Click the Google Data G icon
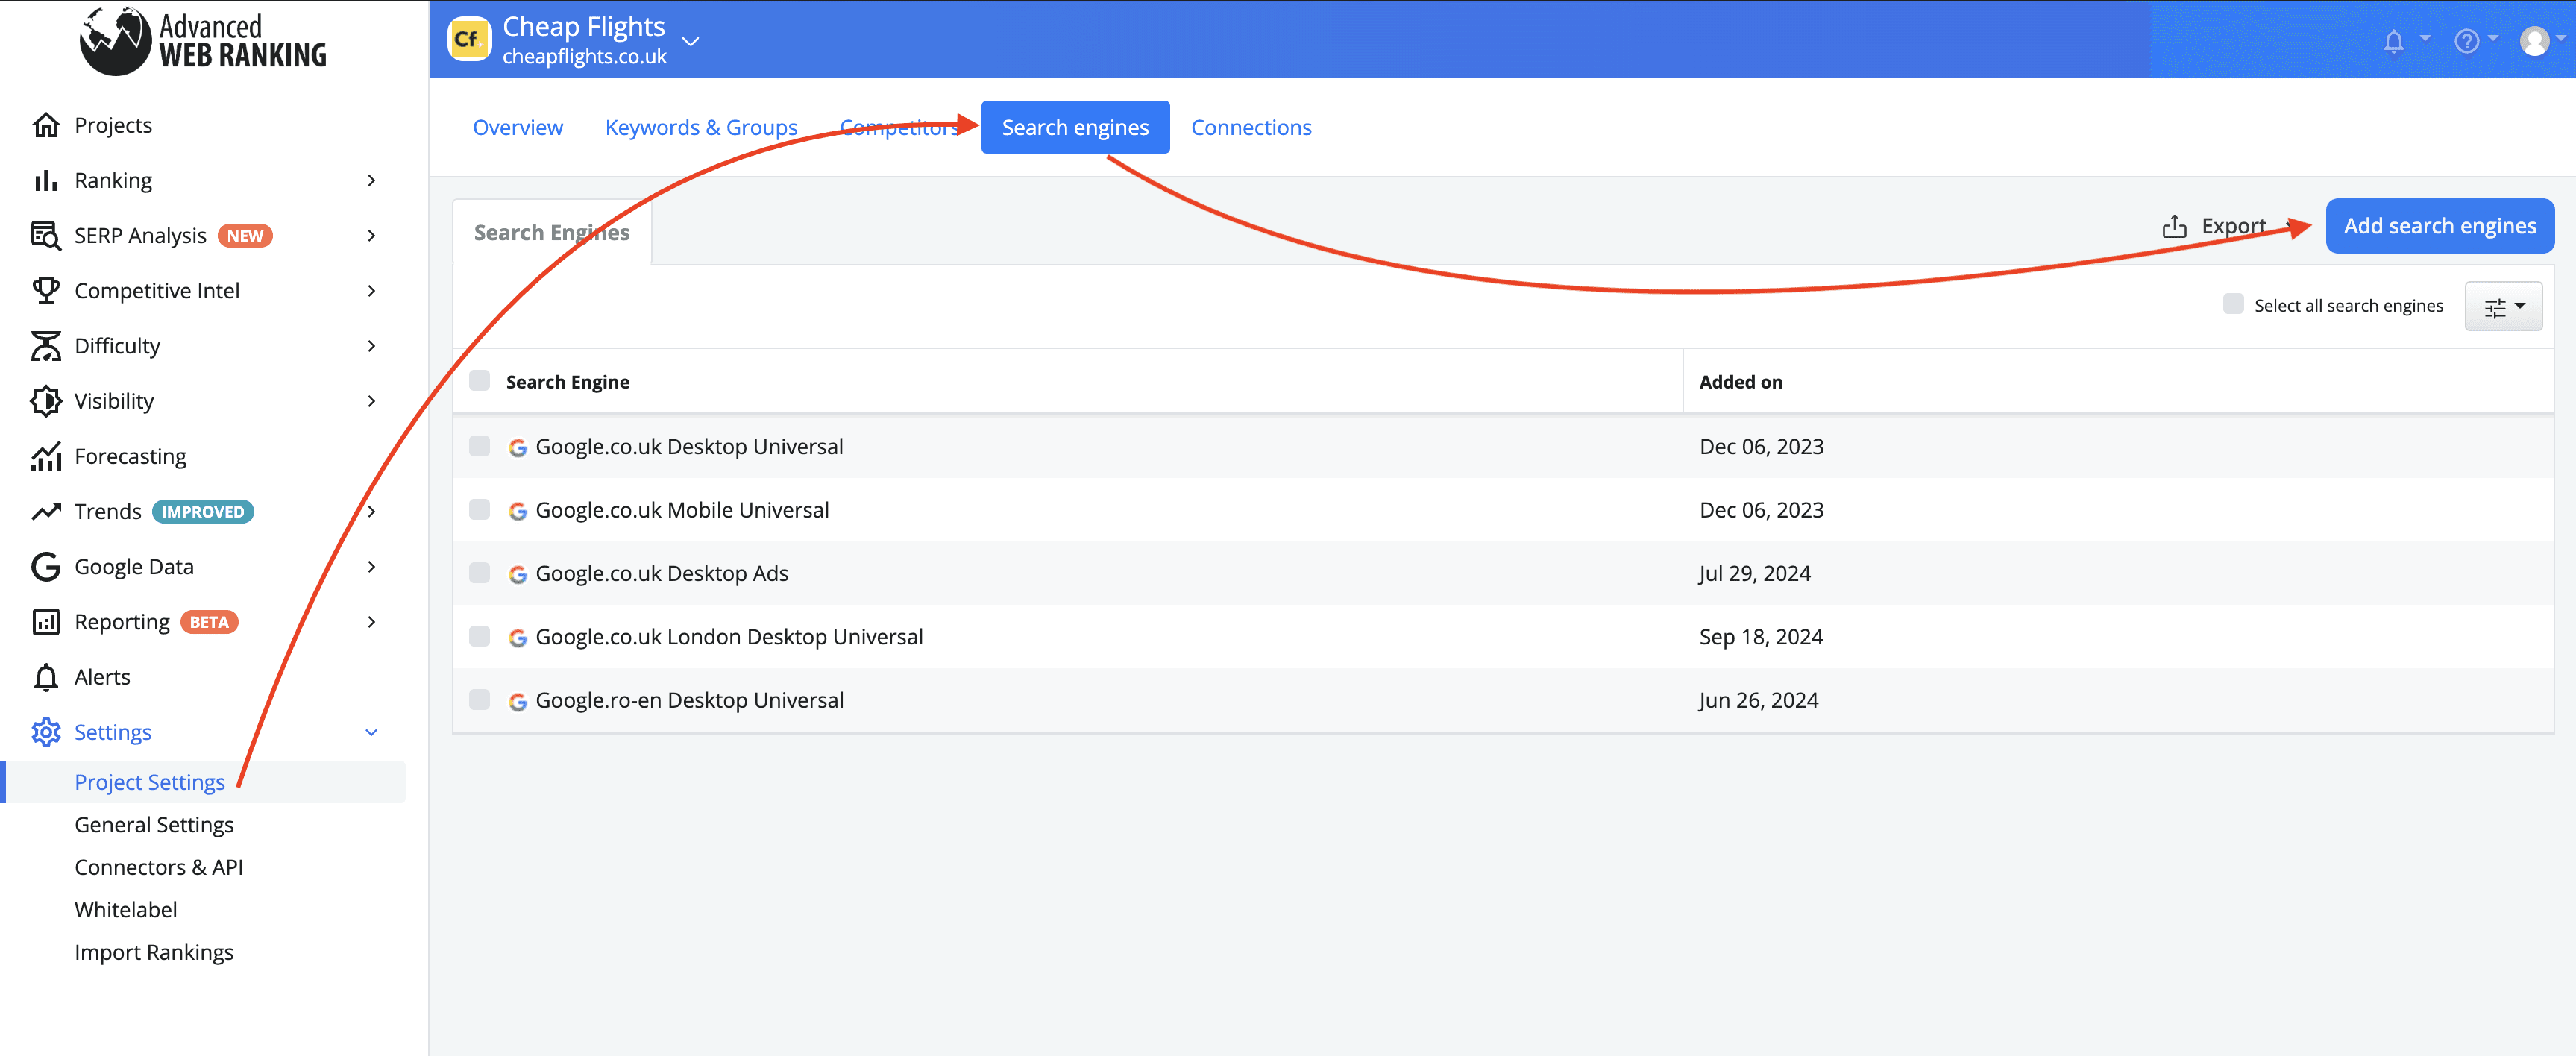The image size is (2576, 1056). 46,567
